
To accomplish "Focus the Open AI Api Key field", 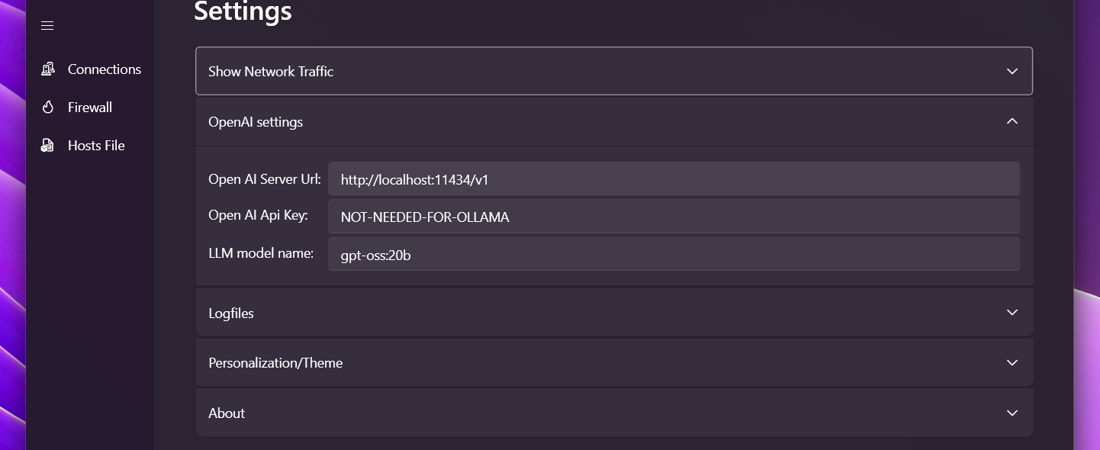I will 673,217.
